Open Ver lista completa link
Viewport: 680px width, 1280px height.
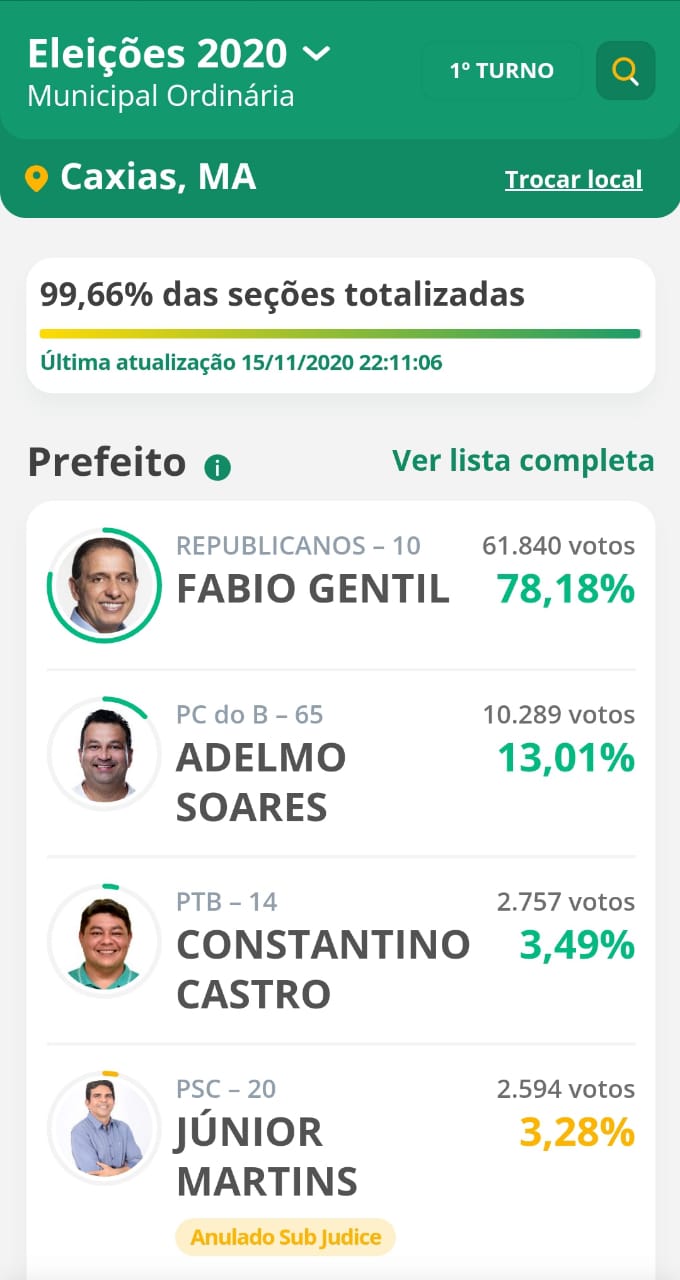tap(523, 461)
